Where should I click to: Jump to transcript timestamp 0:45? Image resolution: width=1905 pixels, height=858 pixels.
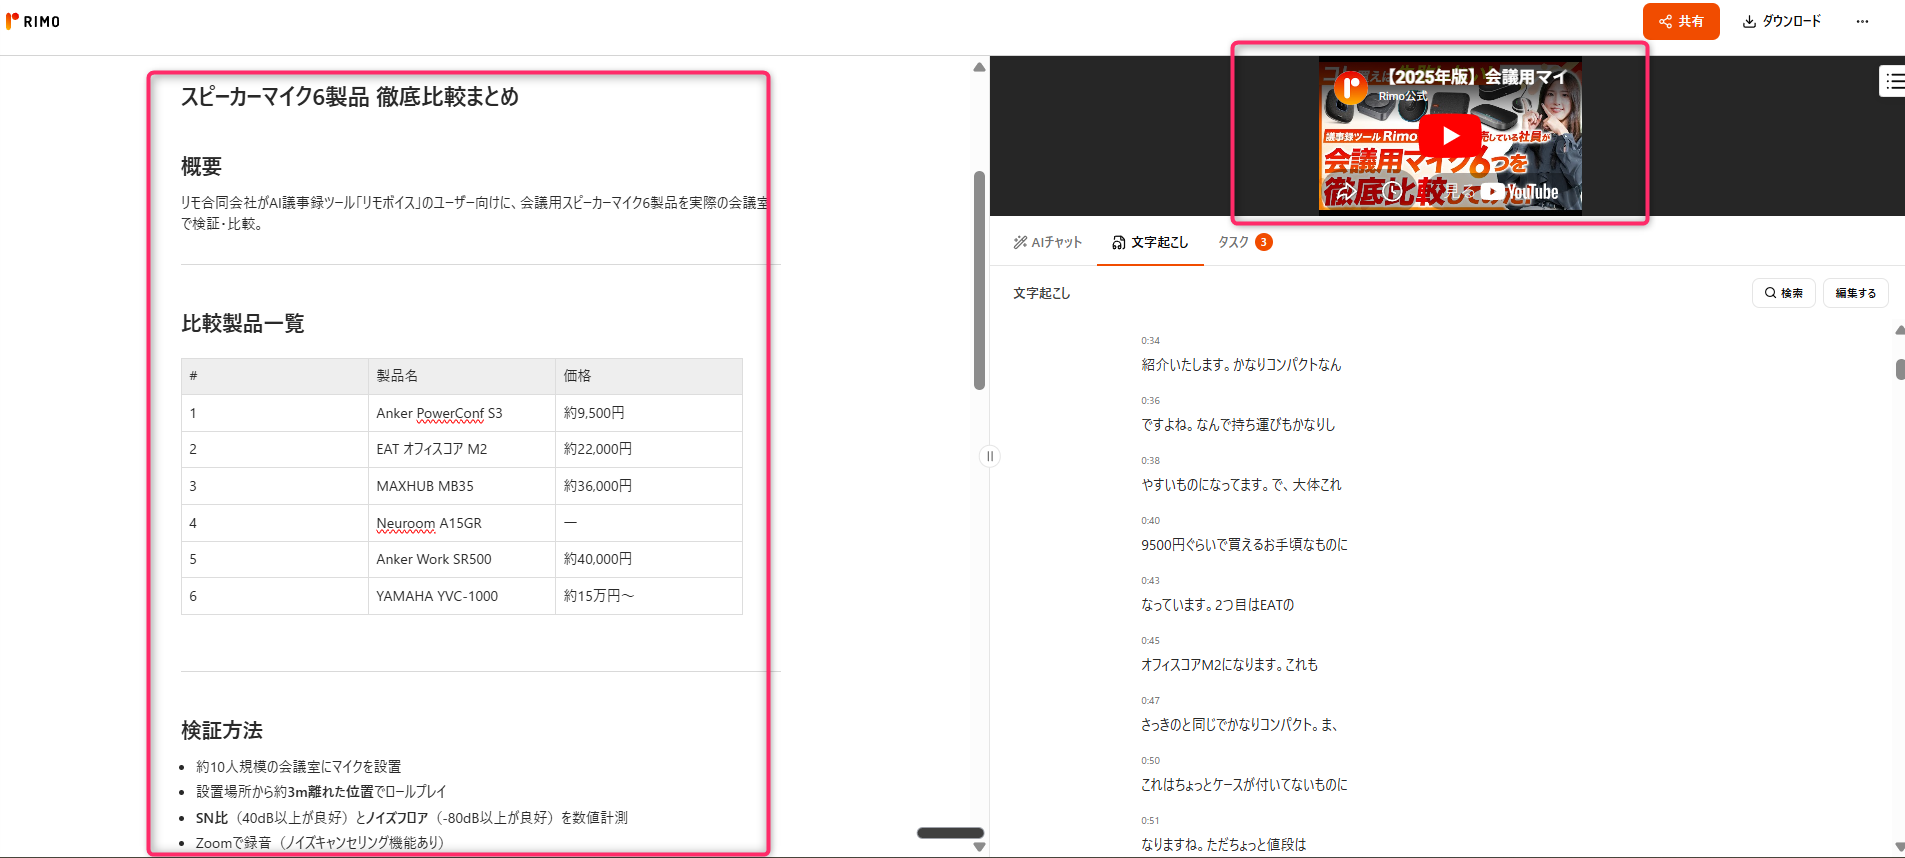(1150, 641)
